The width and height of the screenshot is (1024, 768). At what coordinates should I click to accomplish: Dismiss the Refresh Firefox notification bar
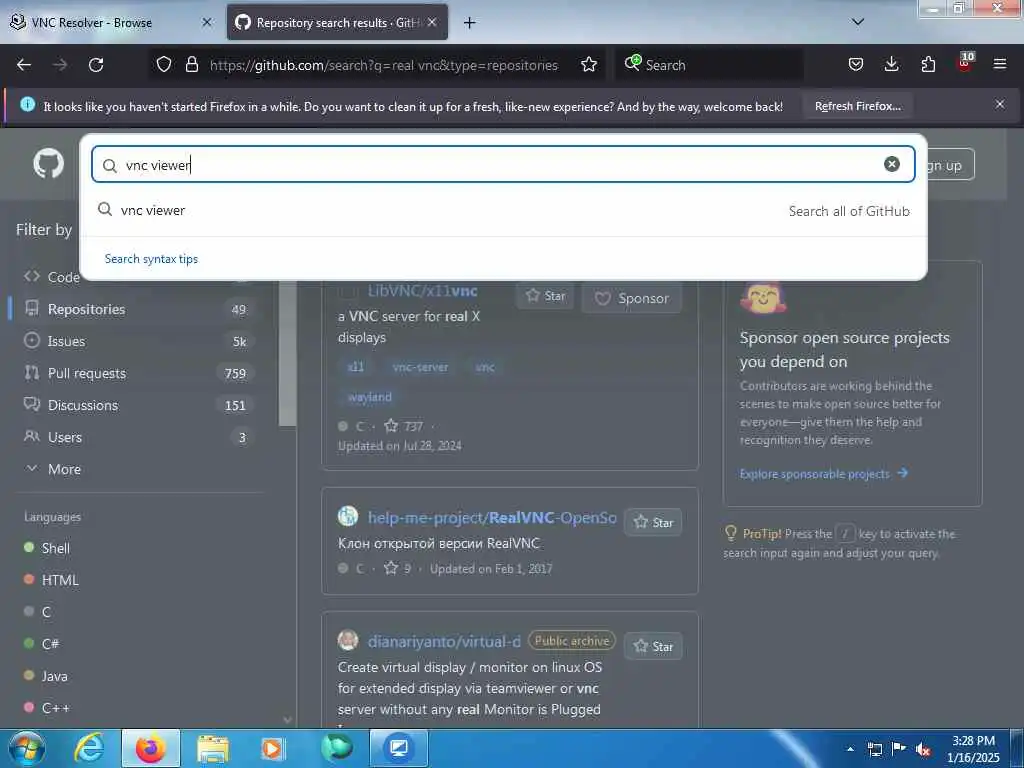coord(1000,104)
